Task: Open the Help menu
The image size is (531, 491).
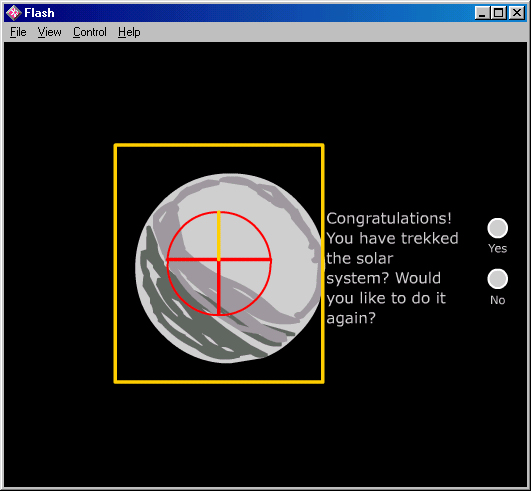Action: tap(129, 32)
